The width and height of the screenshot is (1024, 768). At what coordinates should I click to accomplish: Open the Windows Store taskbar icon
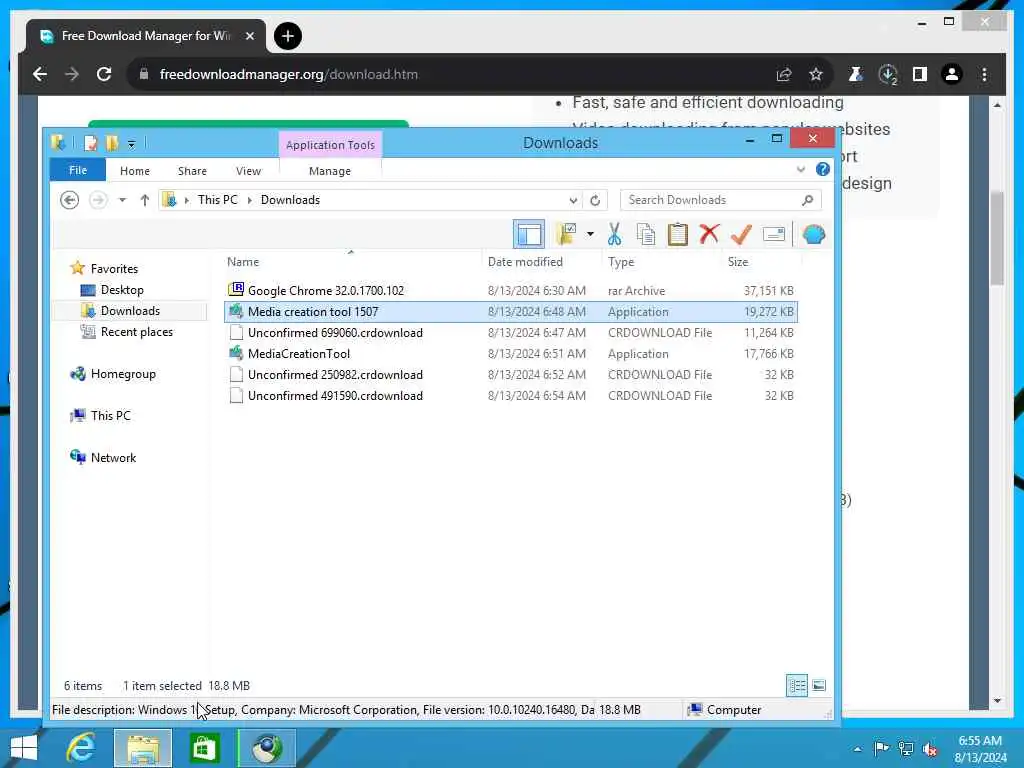204,748
